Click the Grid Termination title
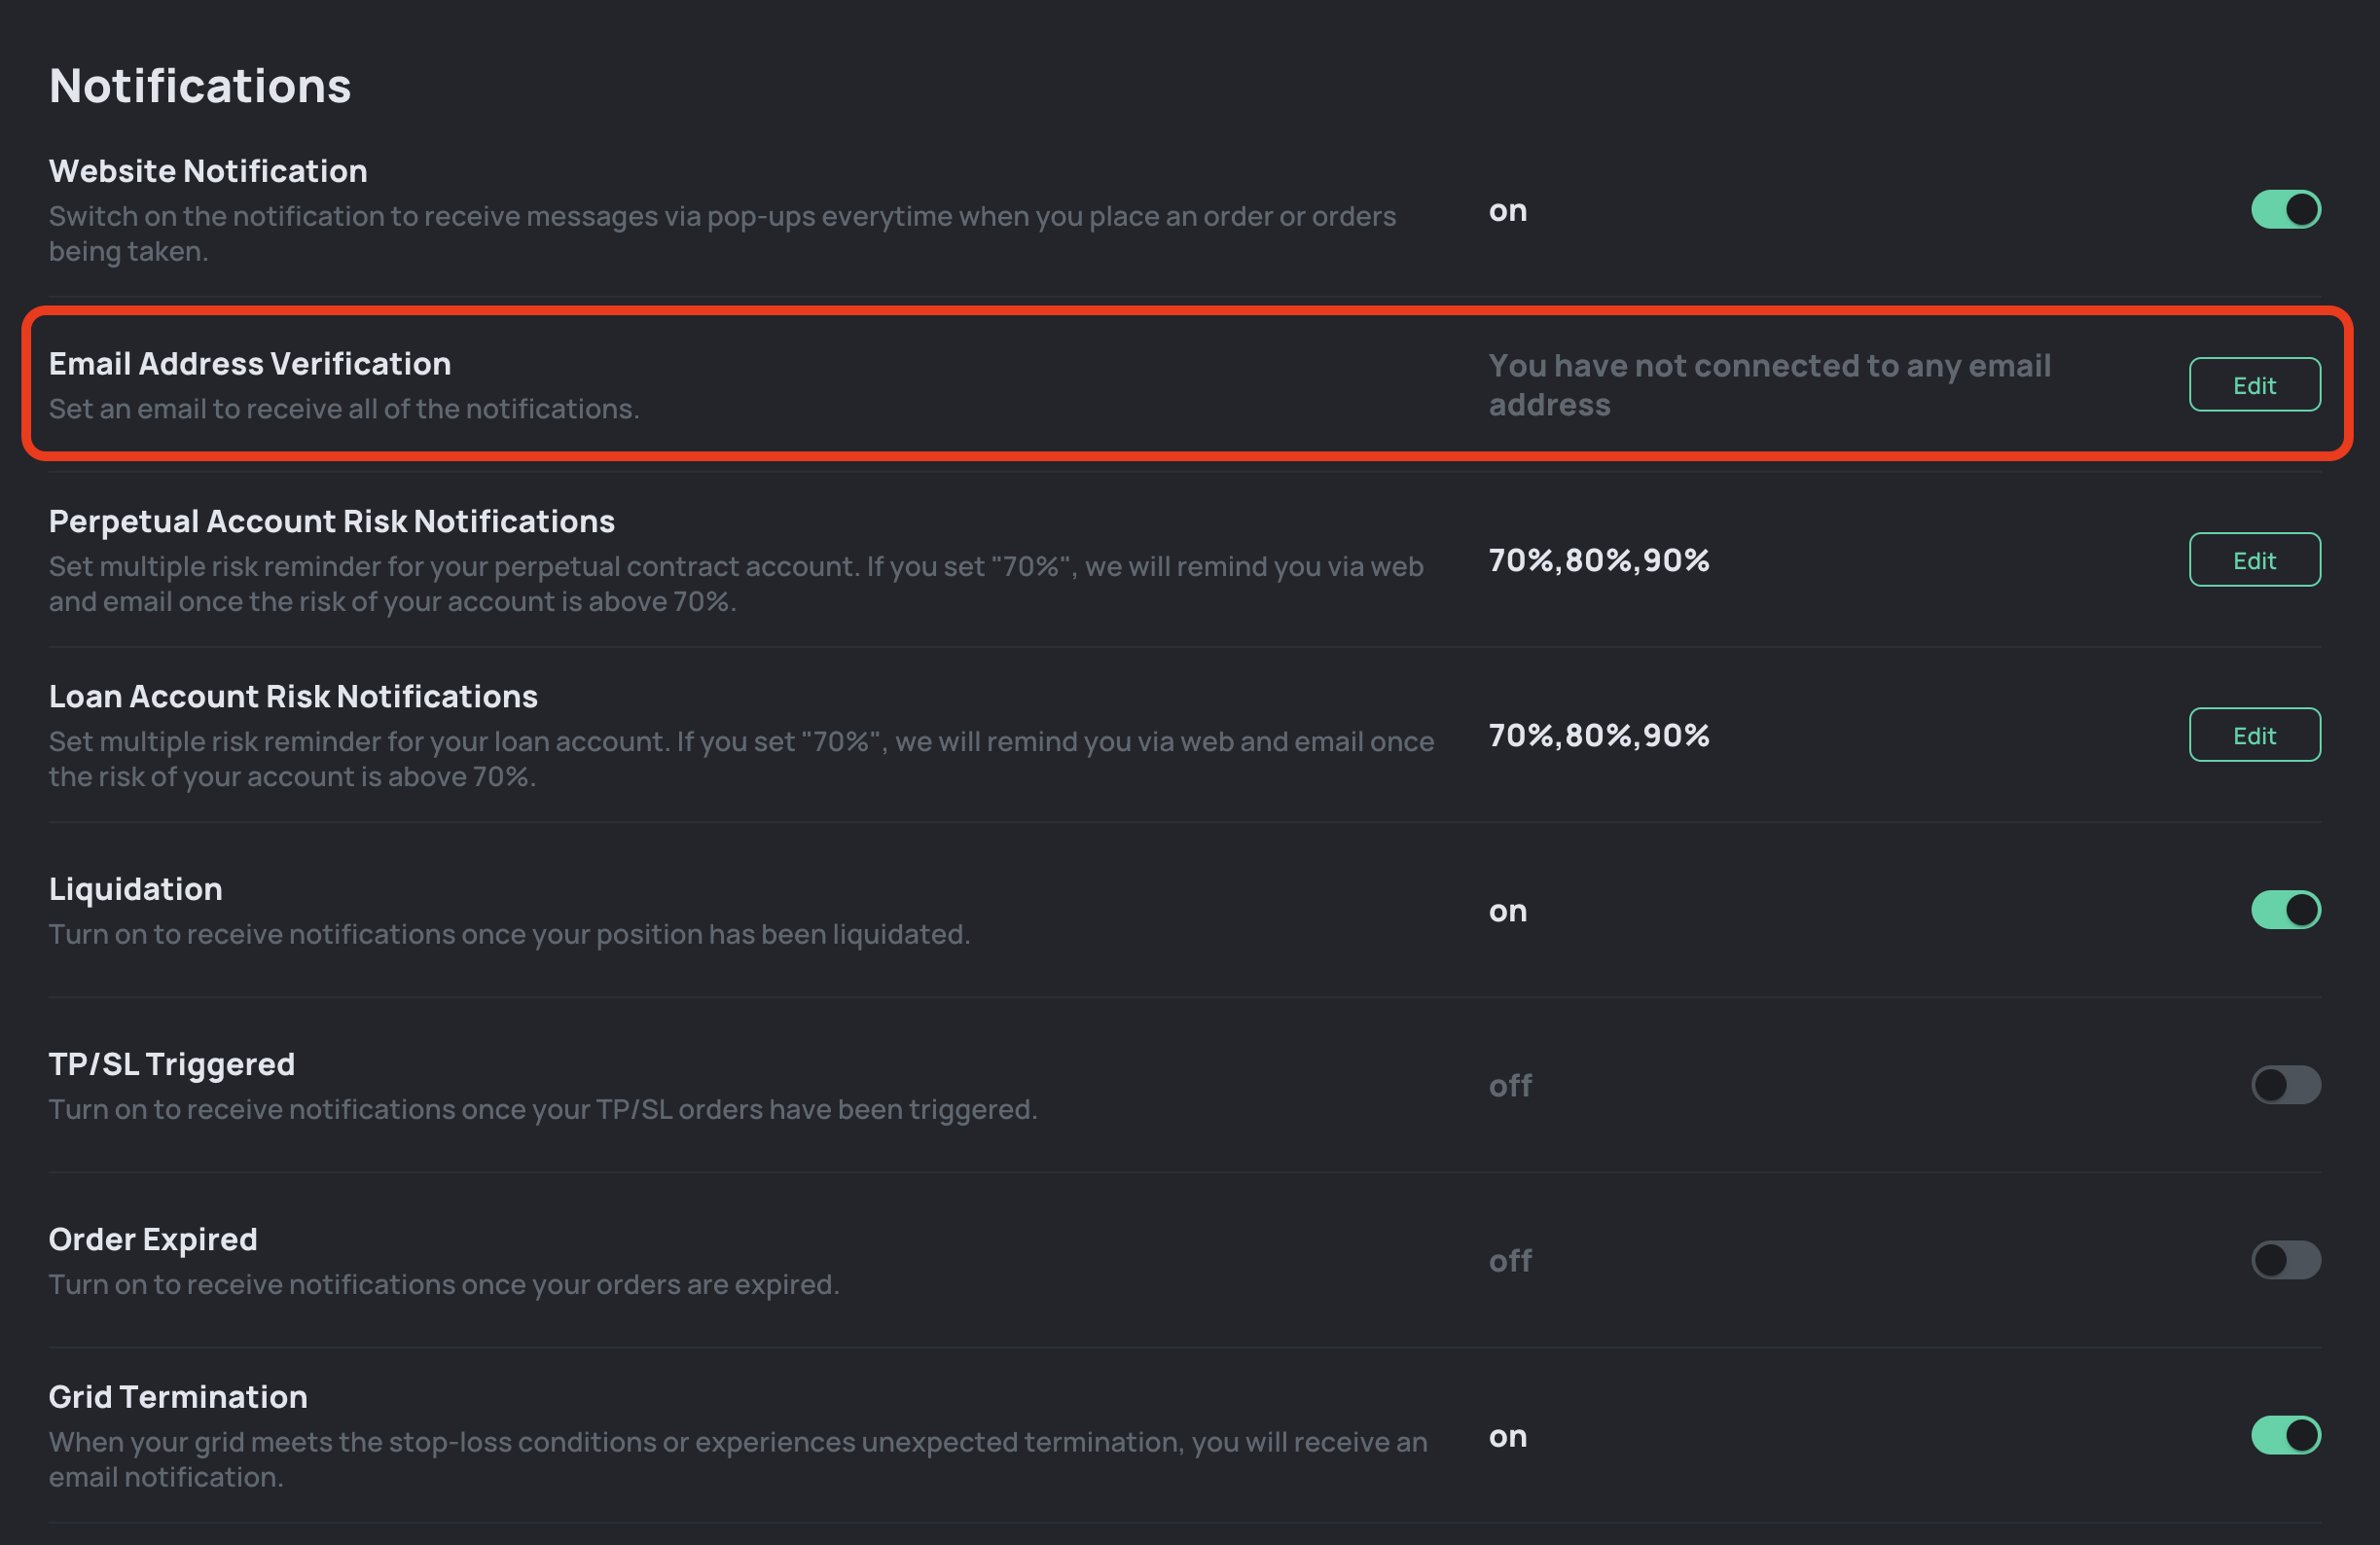The height and width of the screenshot is (1545, 2380). pyautogui.click(x=178, y=1397)
